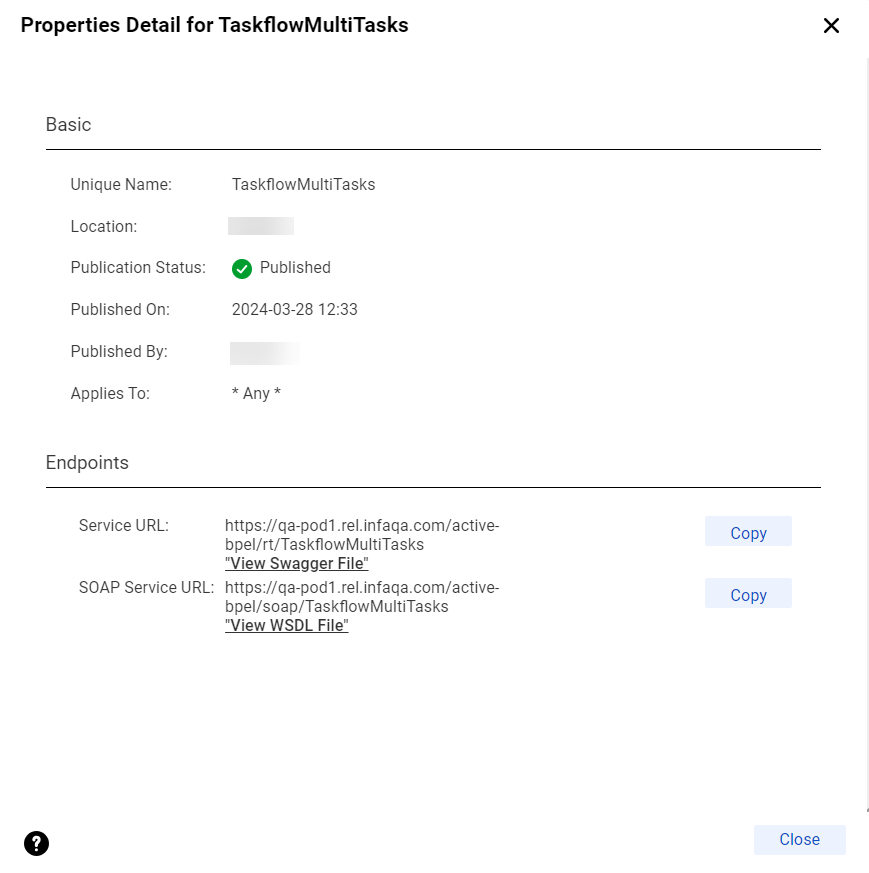Open the View Swagger File link
The width and height of the screenshot is (869, 873).
coord(297,563)
